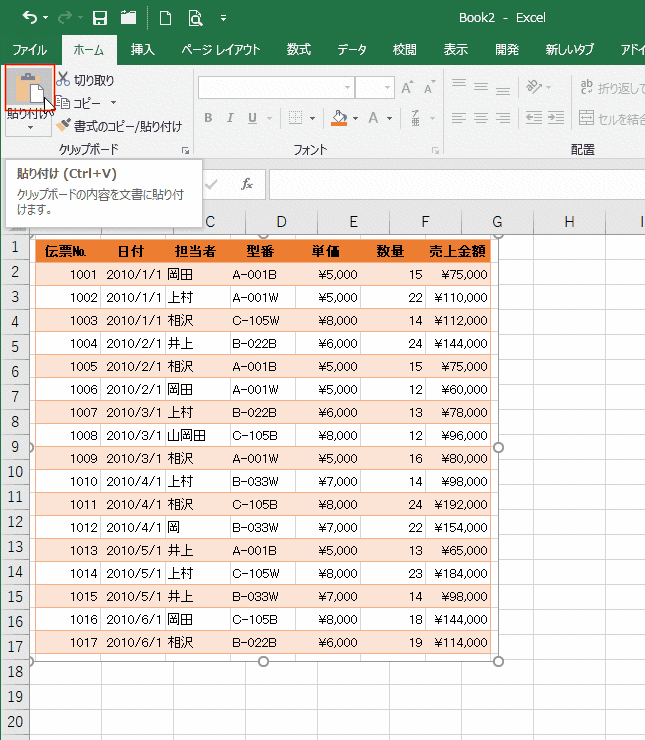Decrease font size with small A icon
This screenshot has height=740, width=645.
[x=429, y=87]
